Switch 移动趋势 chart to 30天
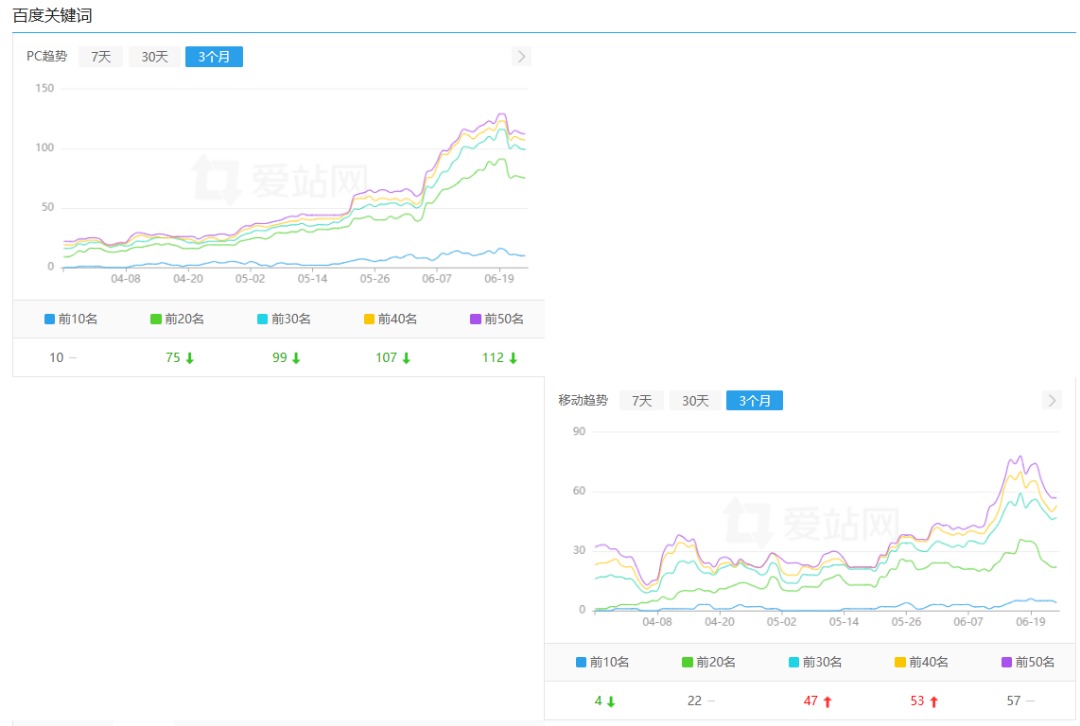1080x726 pixels. [x=696, y=401]
